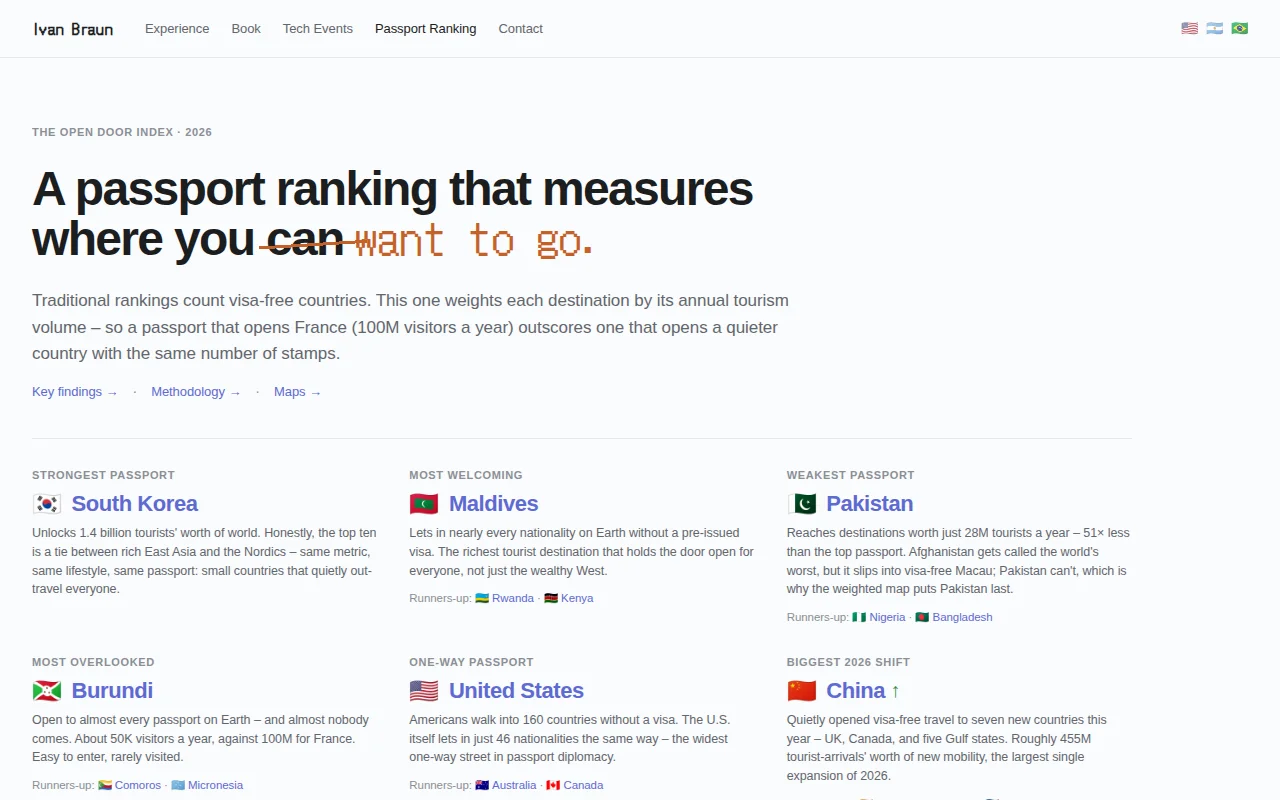
Task: Open the South Korea country link
Action: [x=135, y=504]
